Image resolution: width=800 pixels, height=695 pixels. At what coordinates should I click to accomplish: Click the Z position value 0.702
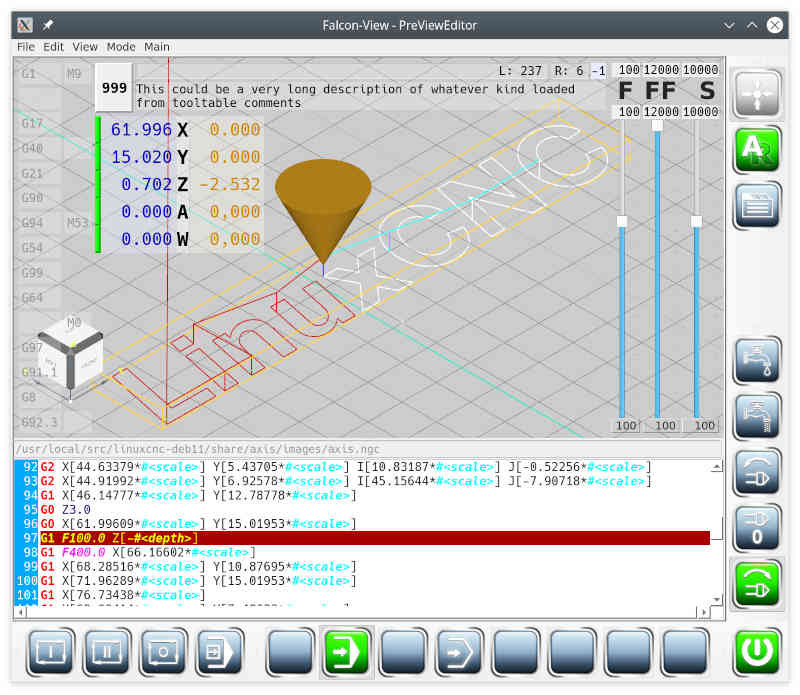click(x=146, y=184)
